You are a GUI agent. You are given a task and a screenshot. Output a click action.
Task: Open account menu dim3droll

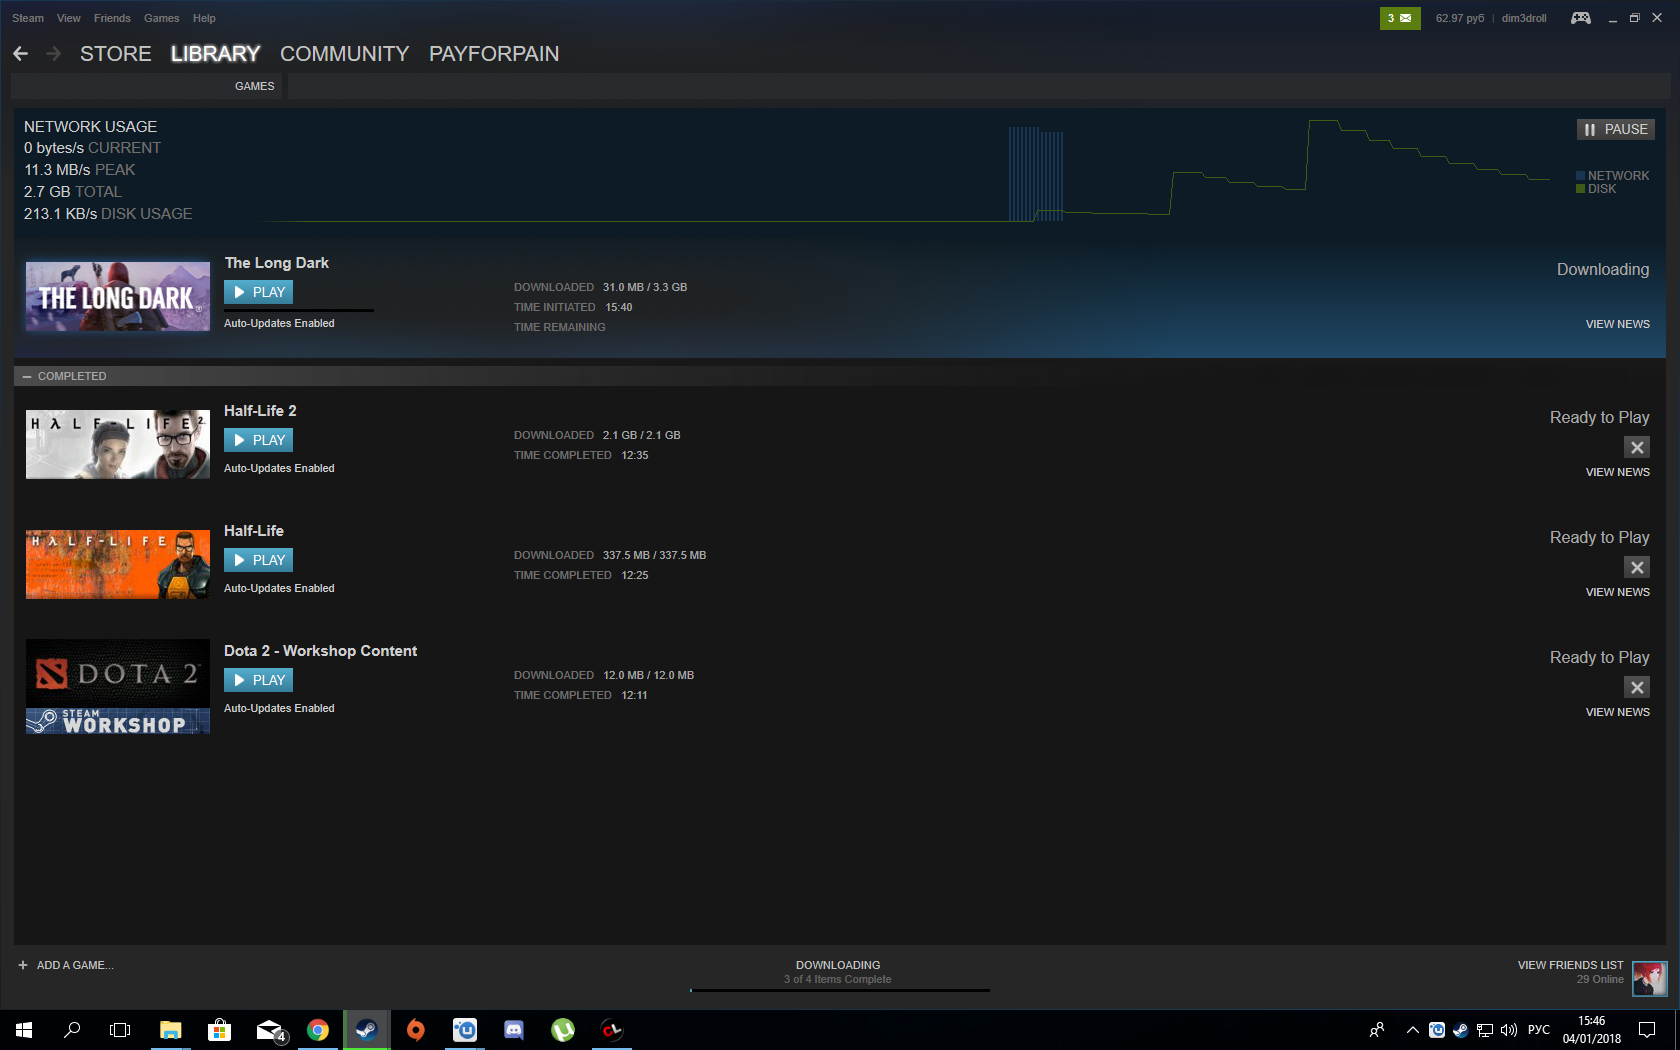coord(1524,18)
